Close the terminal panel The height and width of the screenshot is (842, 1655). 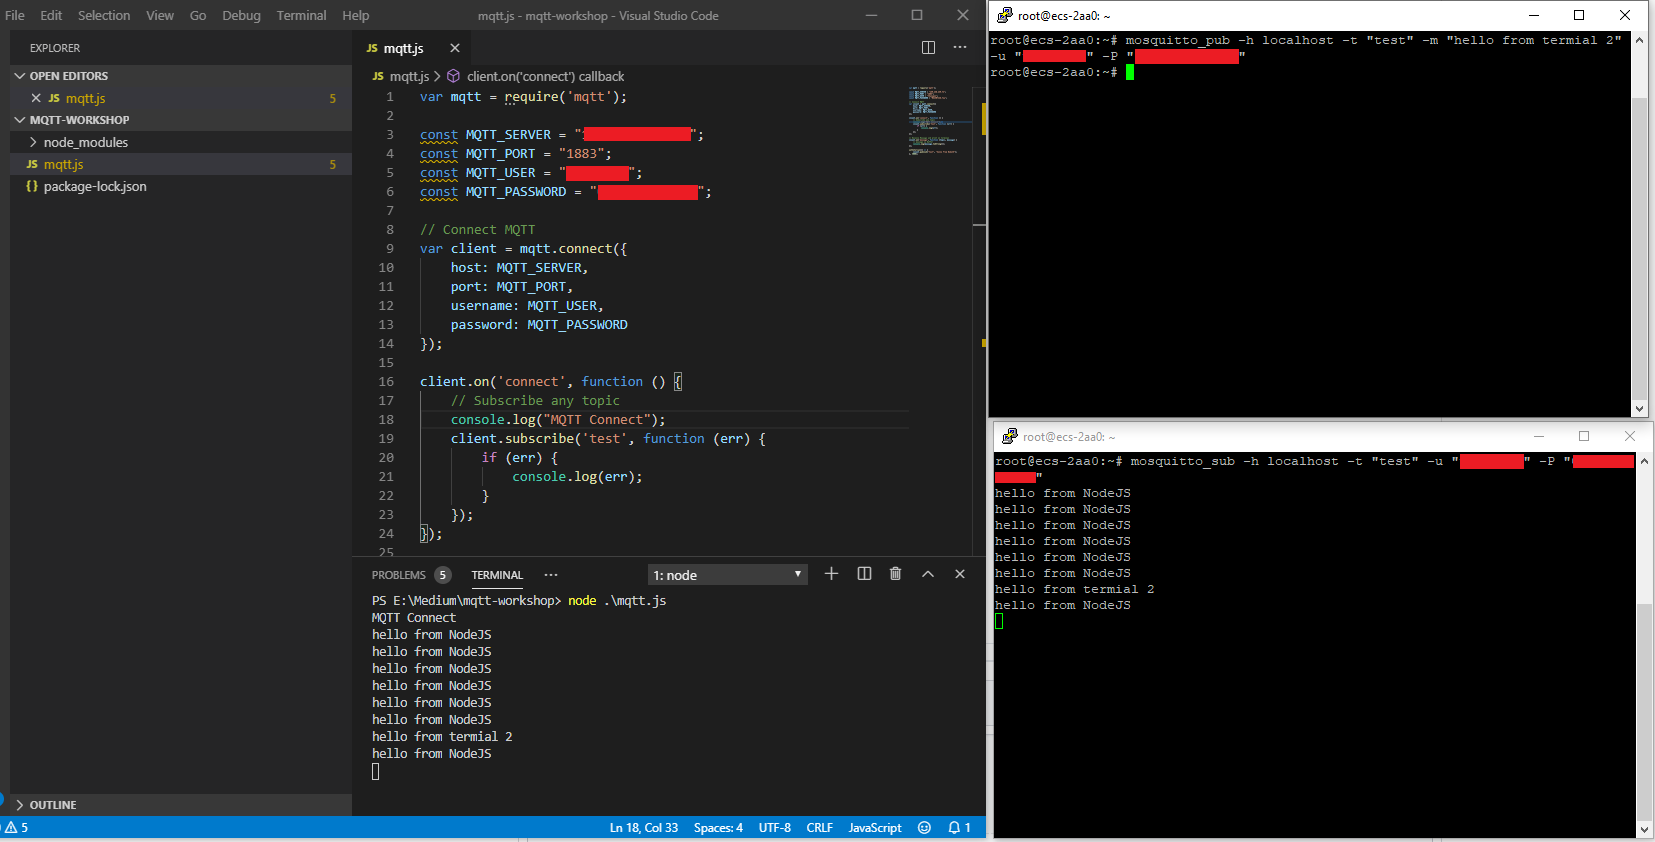pyautogui.click(x=960, y=574)
